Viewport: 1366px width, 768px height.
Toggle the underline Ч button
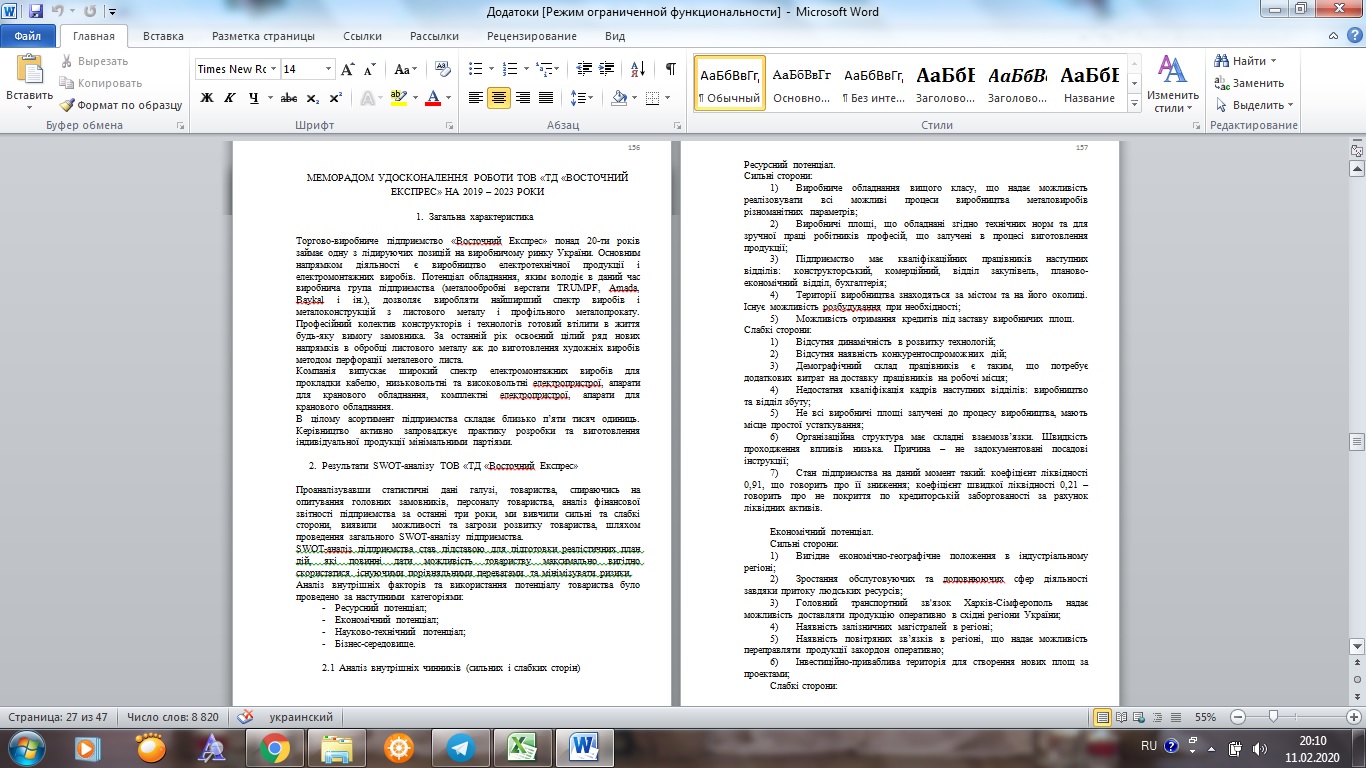point(254,98)
